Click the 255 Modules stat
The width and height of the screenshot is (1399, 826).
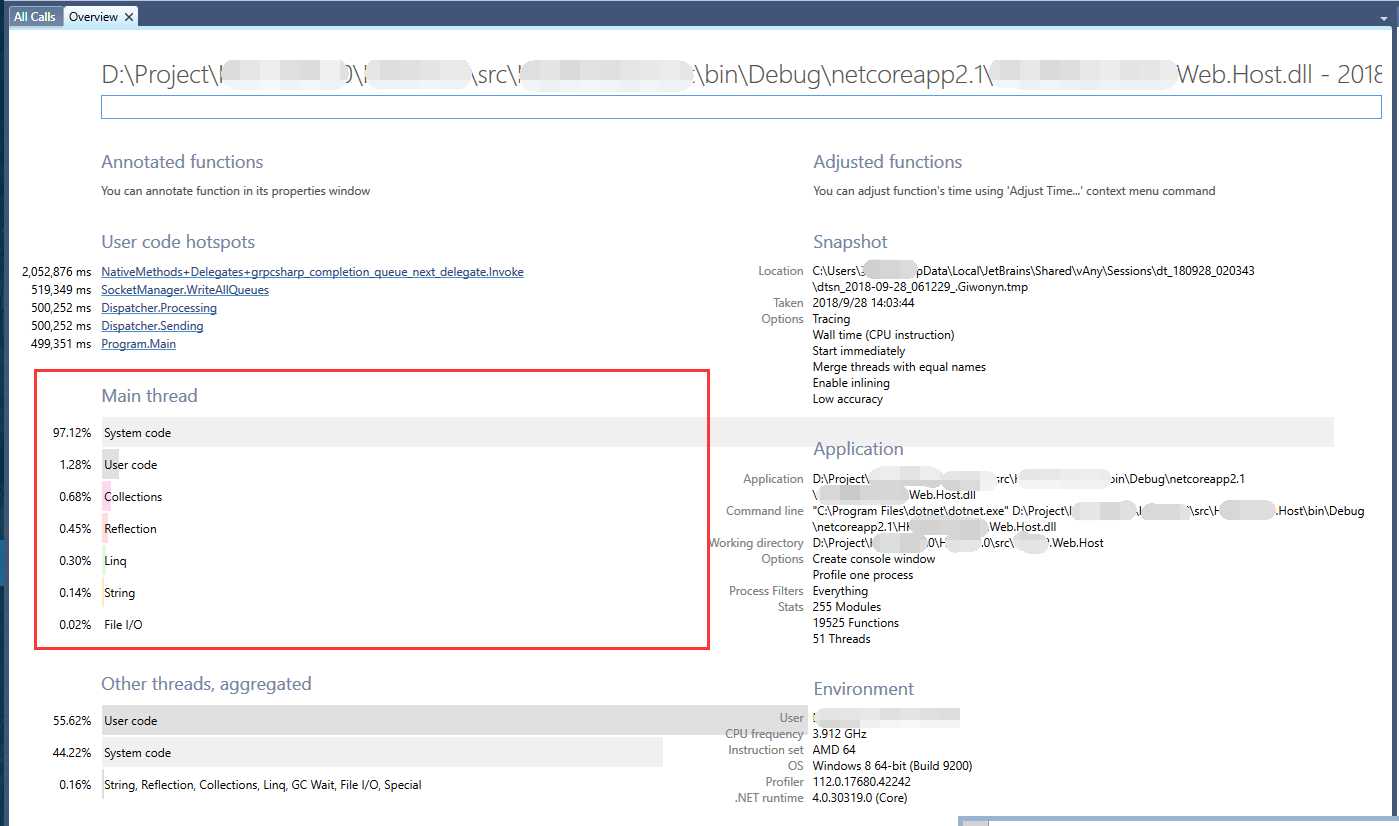(x=847, y=607)
